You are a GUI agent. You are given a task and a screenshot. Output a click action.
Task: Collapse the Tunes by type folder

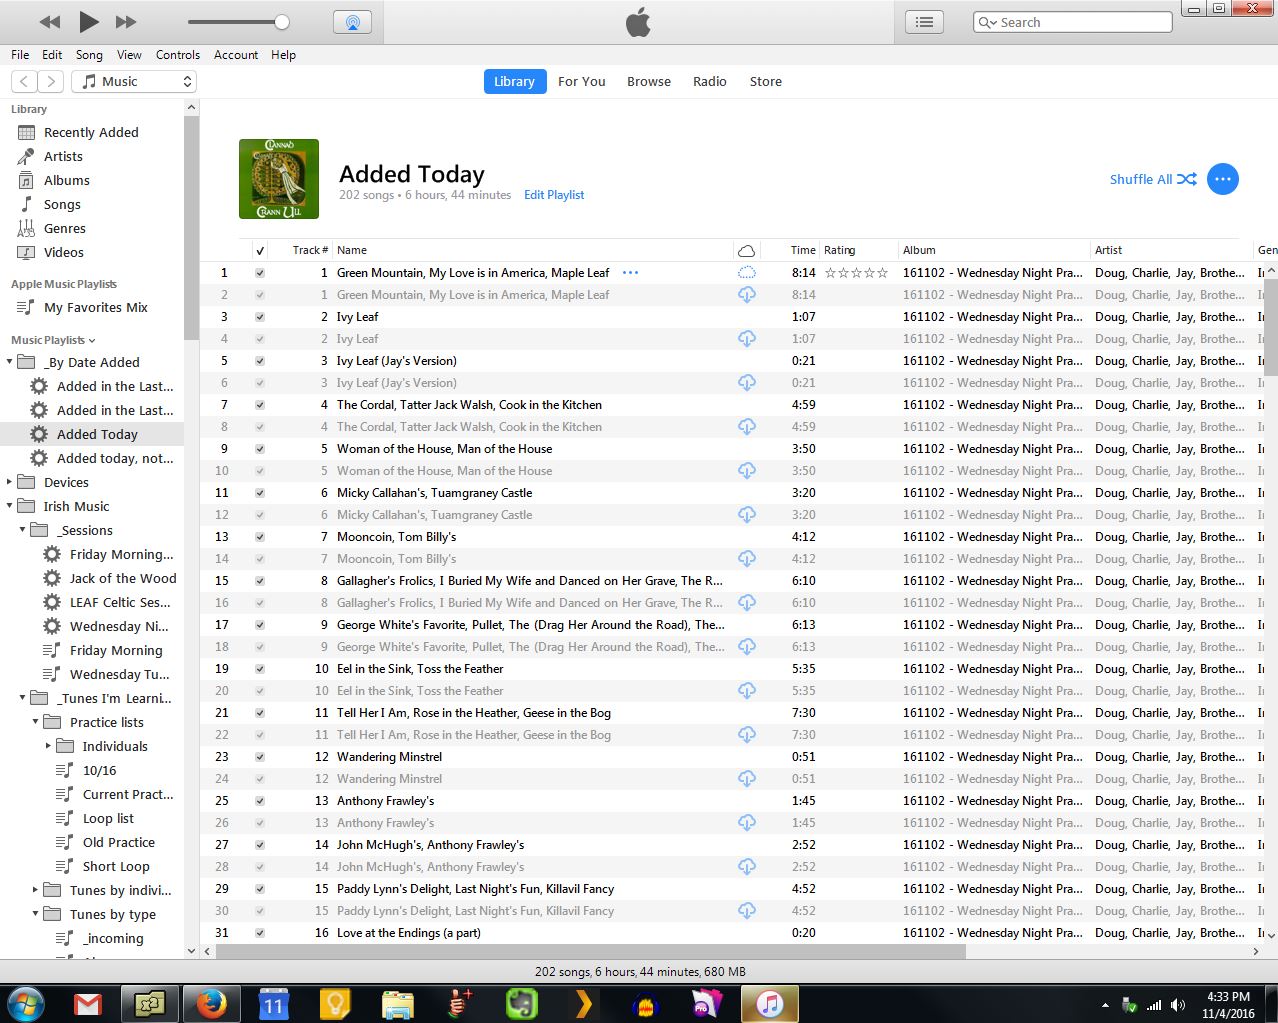pyautogui.click(x=35, y=914)
